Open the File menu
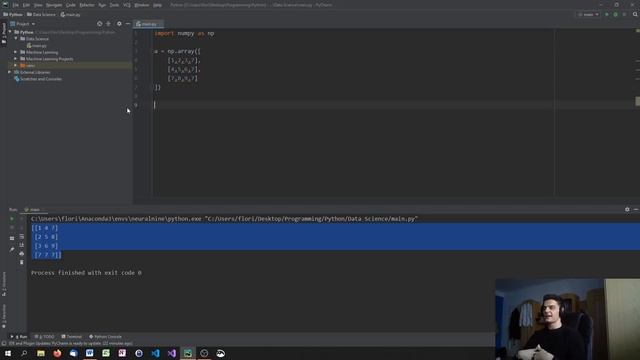The width and height of the screenshot is (640, 360). [16, 5]
